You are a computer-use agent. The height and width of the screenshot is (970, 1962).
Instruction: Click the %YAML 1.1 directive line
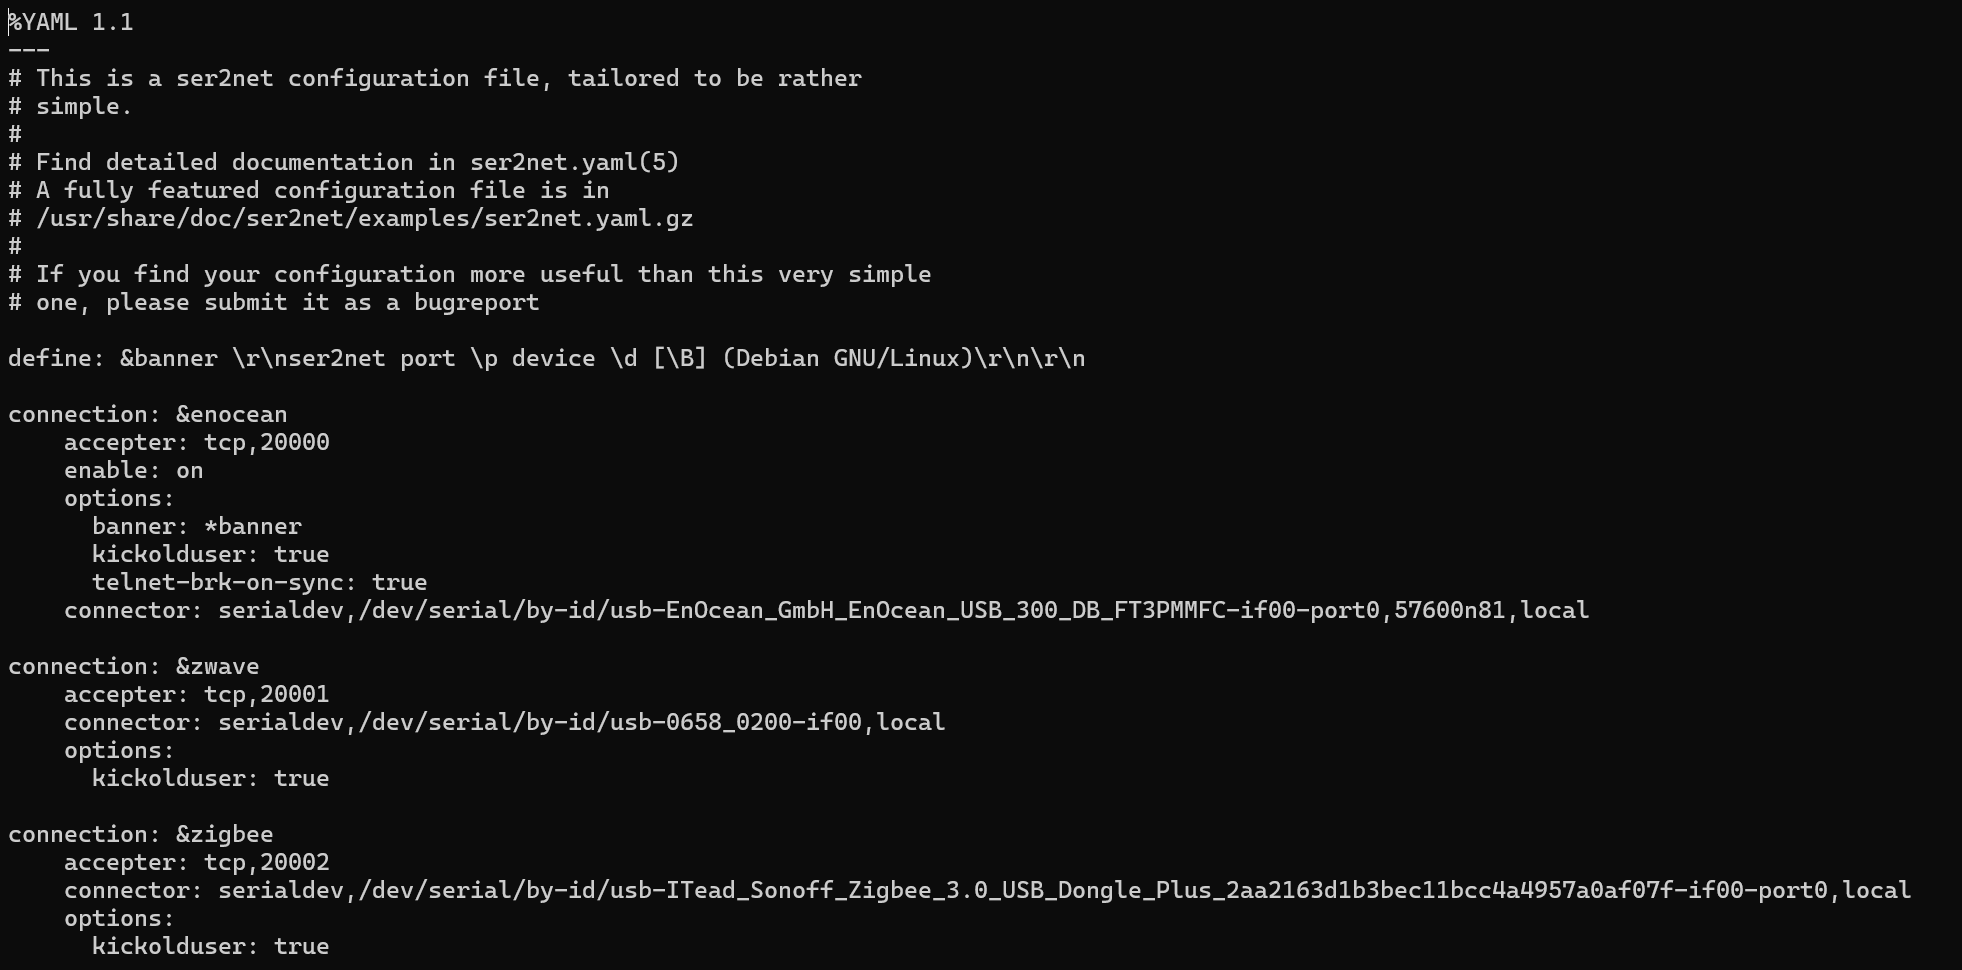[71, 22]
